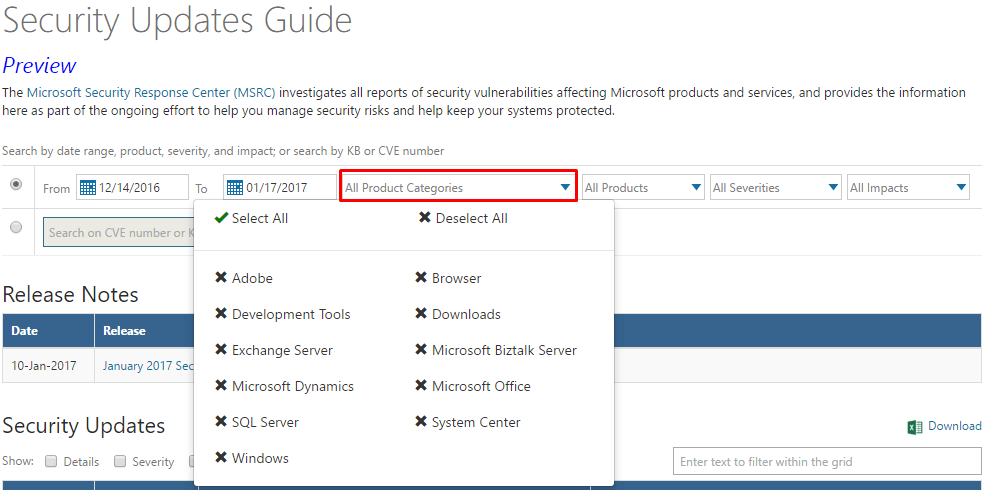Choose the Exchange Server category label
This screenshot has width=991, height=490.
282,350
